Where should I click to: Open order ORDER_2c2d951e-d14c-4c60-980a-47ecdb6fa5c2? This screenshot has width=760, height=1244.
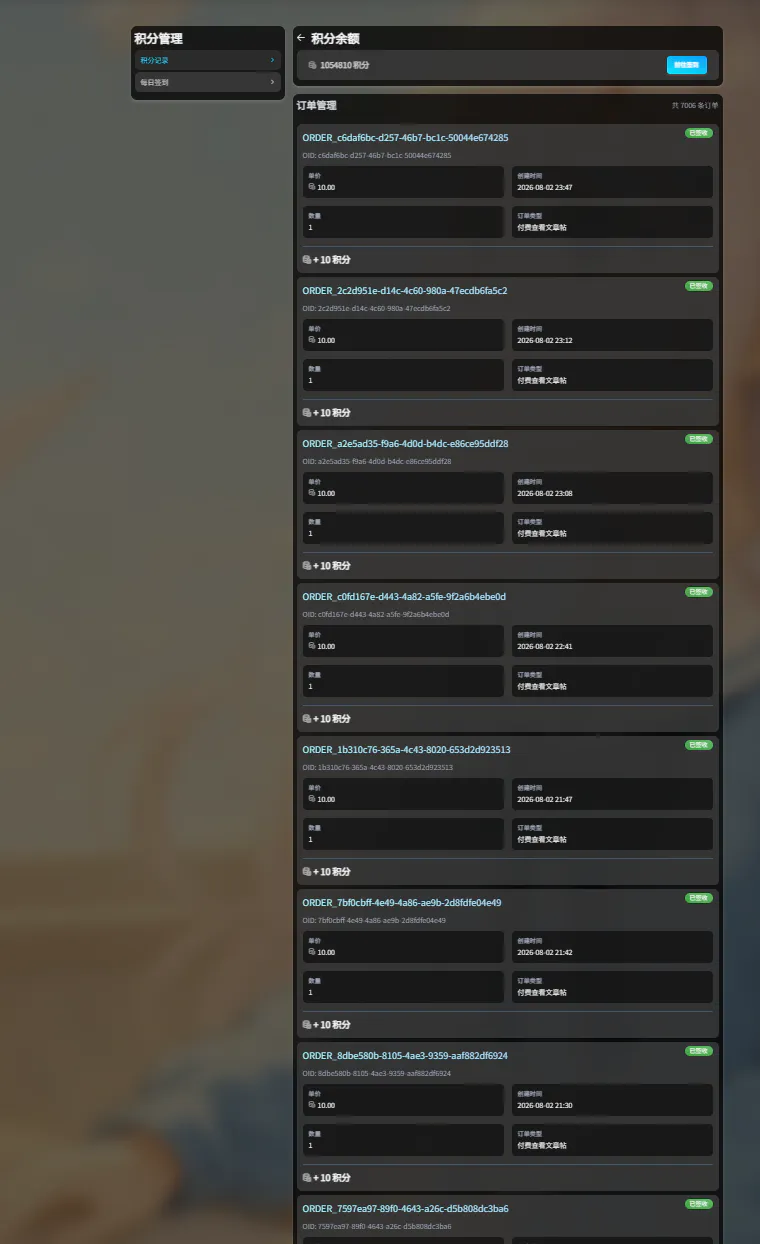click(405, 291)
